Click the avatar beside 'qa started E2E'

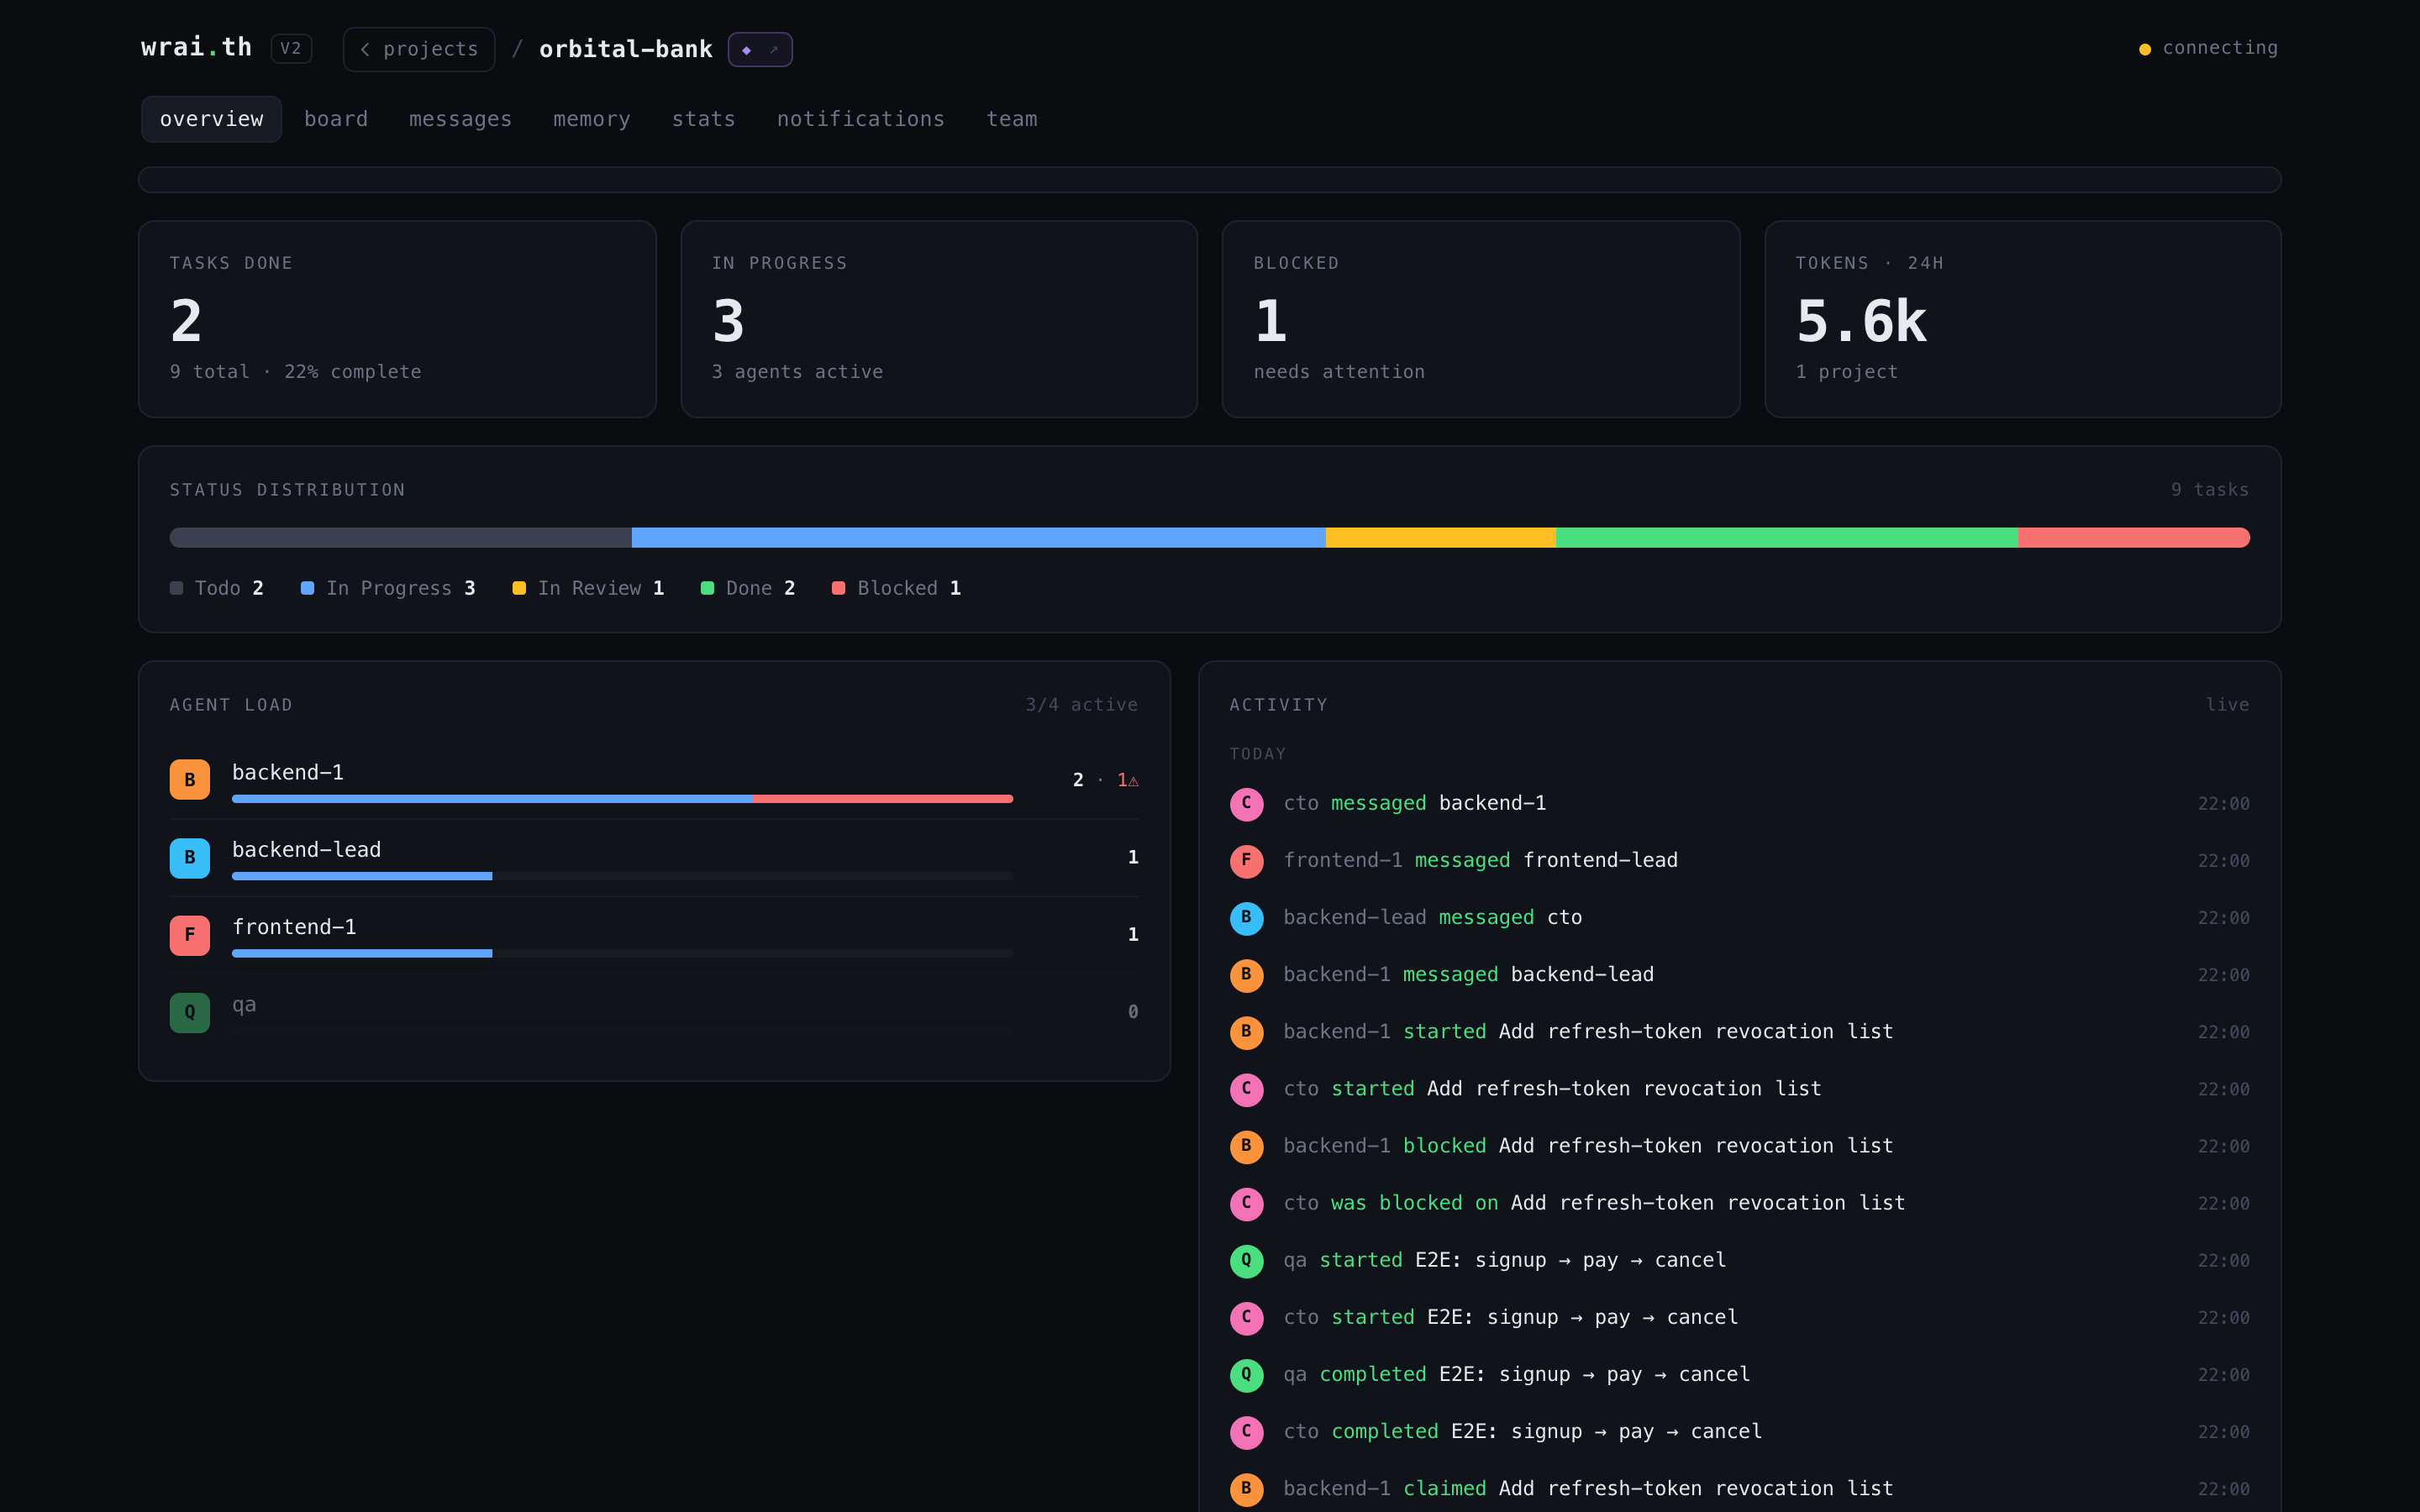tap(1246, 1260)
